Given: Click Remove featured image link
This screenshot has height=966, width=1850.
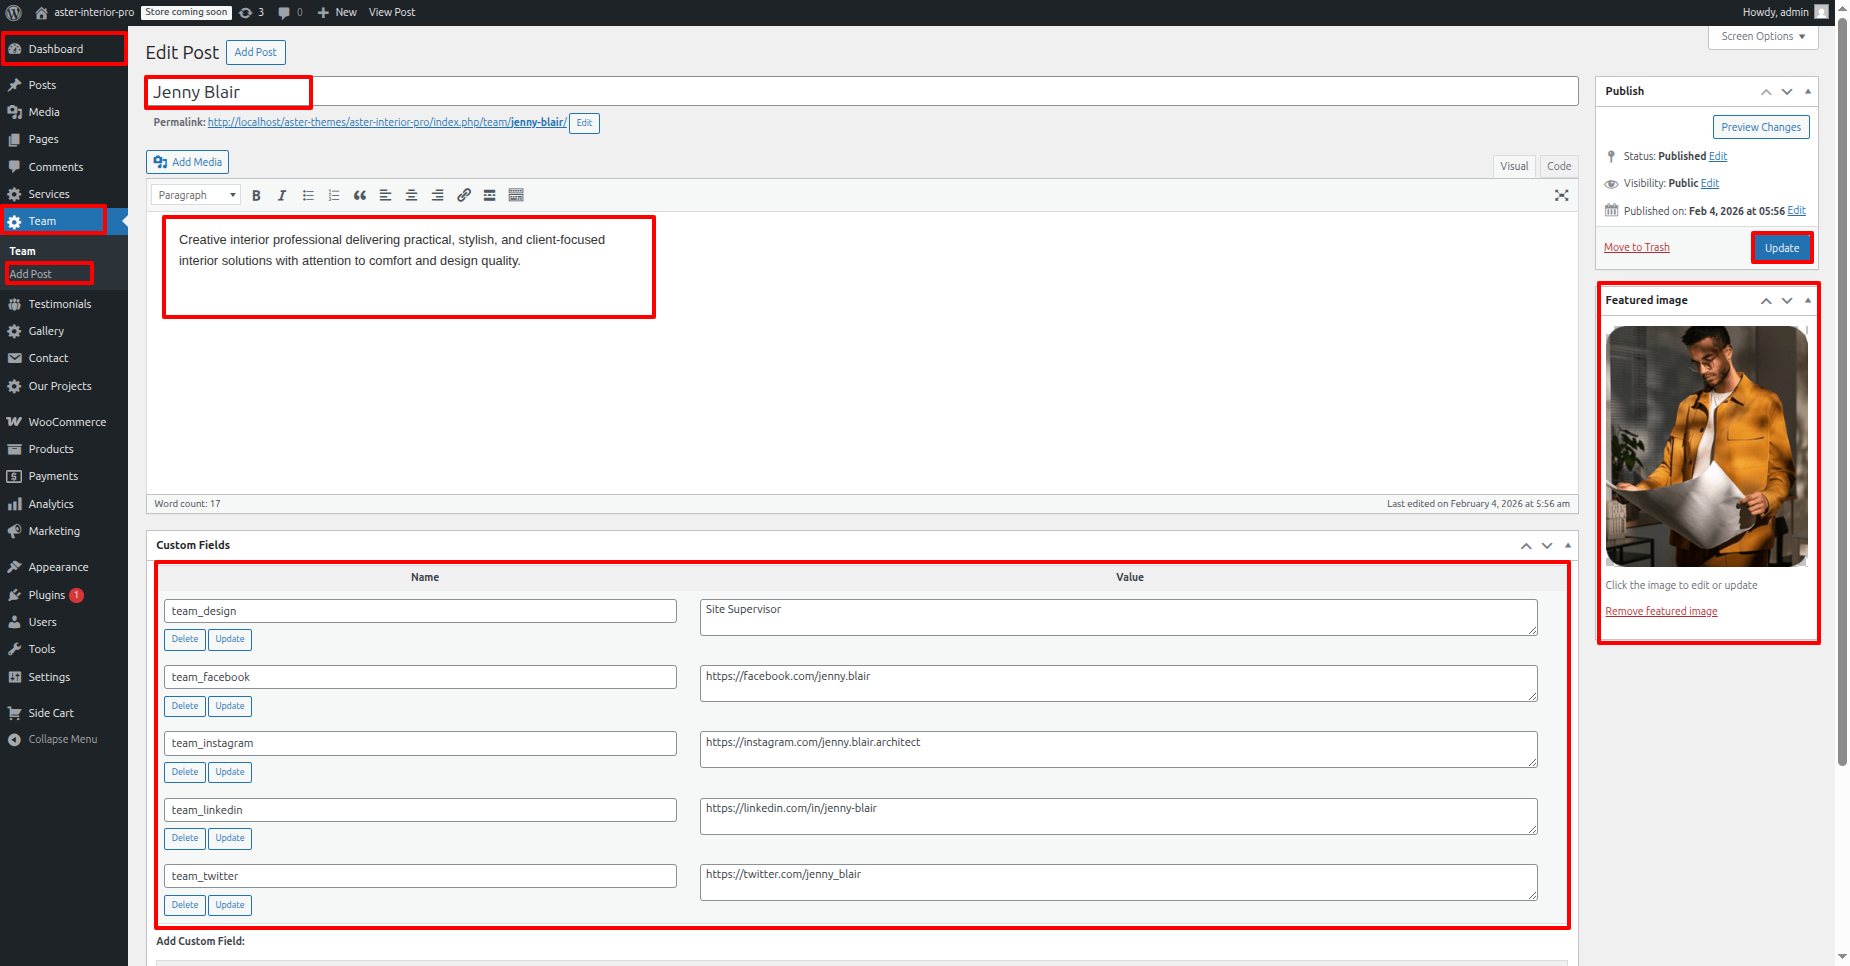Looking at the screenshot, I should click(x=1661, y=612).
